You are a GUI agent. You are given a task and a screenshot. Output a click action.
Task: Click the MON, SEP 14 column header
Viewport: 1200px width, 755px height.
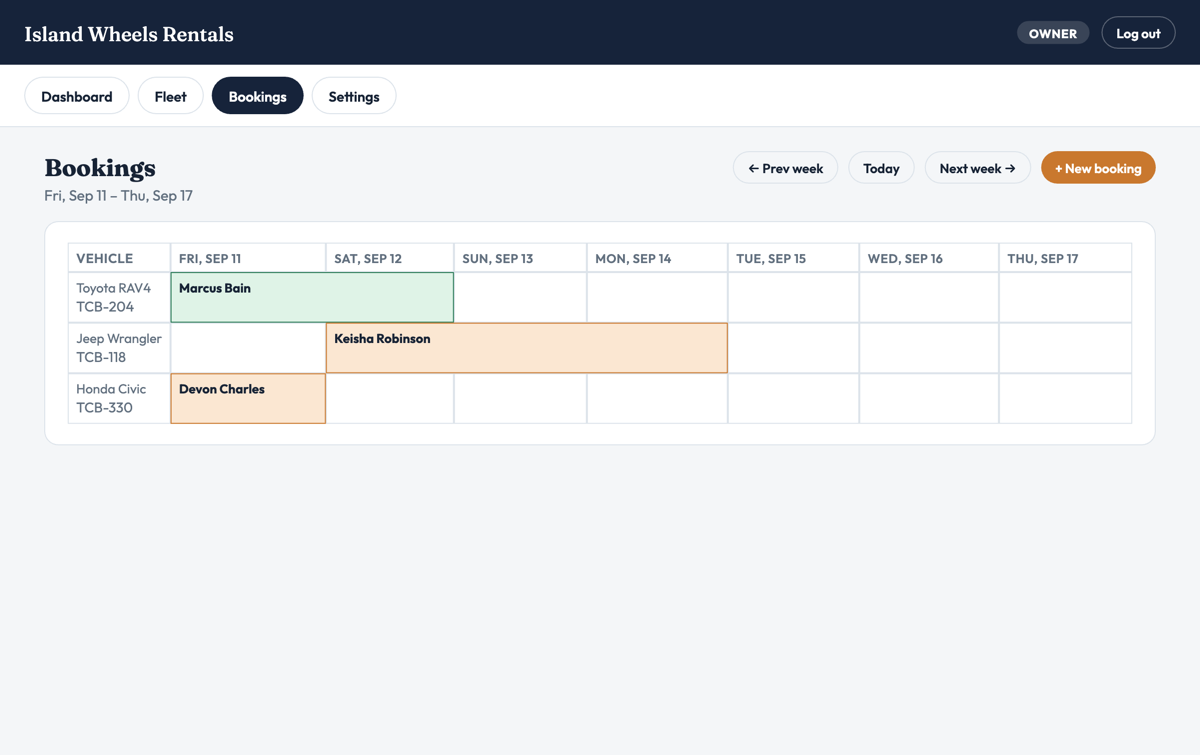tap(657, 258)
